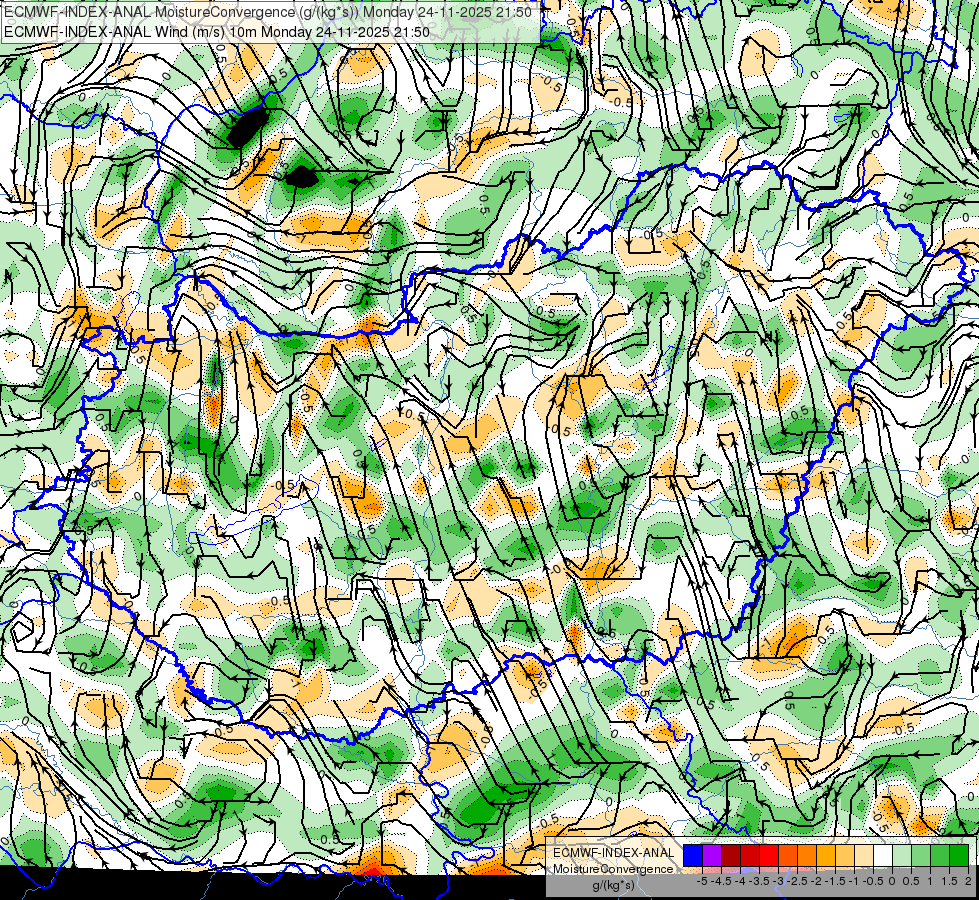The height and width of the screenshot is (900, 979).
Task: Click the ECMWF-INDEX-ANAL label in the legend
Action: (614, 853)
